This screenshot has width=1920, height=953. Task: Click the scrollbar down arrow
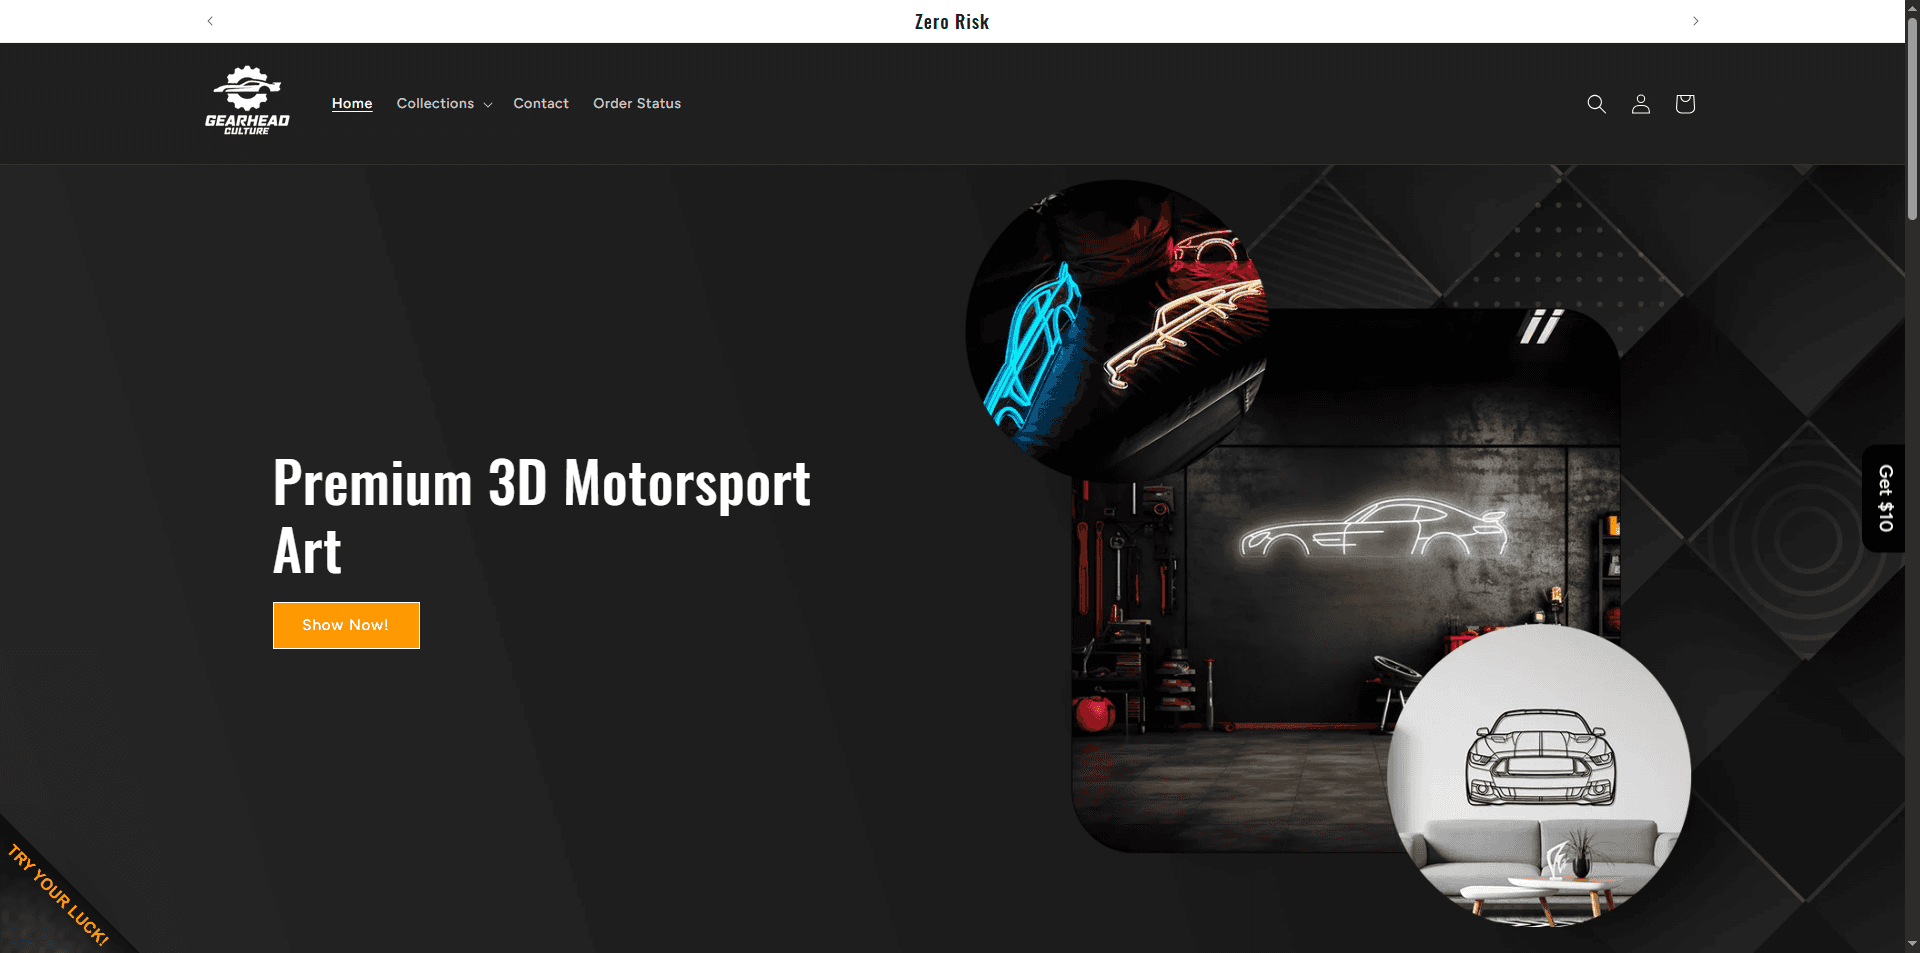click(1912, 943)
